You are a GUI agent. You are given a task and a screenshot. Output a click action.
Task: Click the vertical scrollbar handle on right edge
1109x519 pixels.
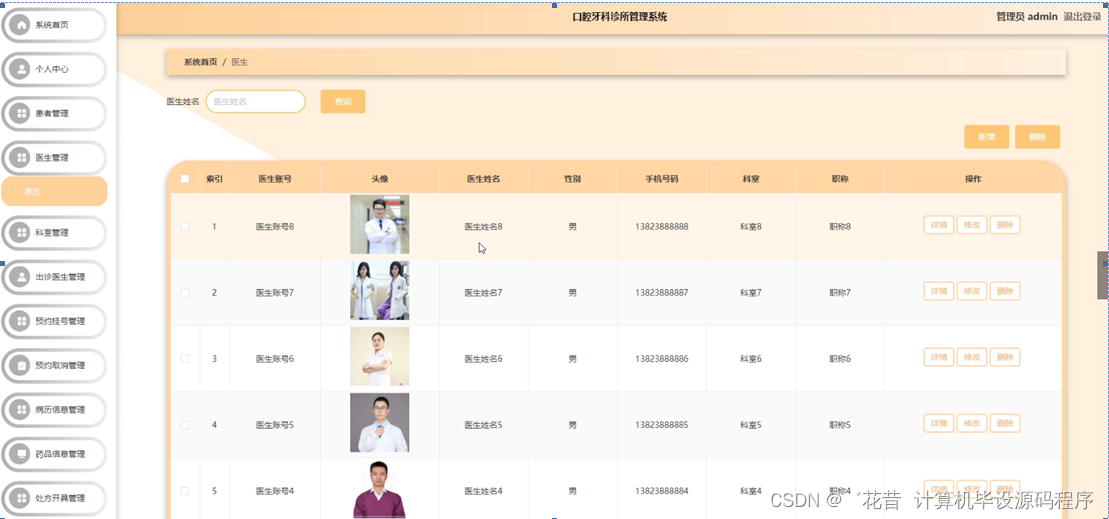click(1103, 275)
